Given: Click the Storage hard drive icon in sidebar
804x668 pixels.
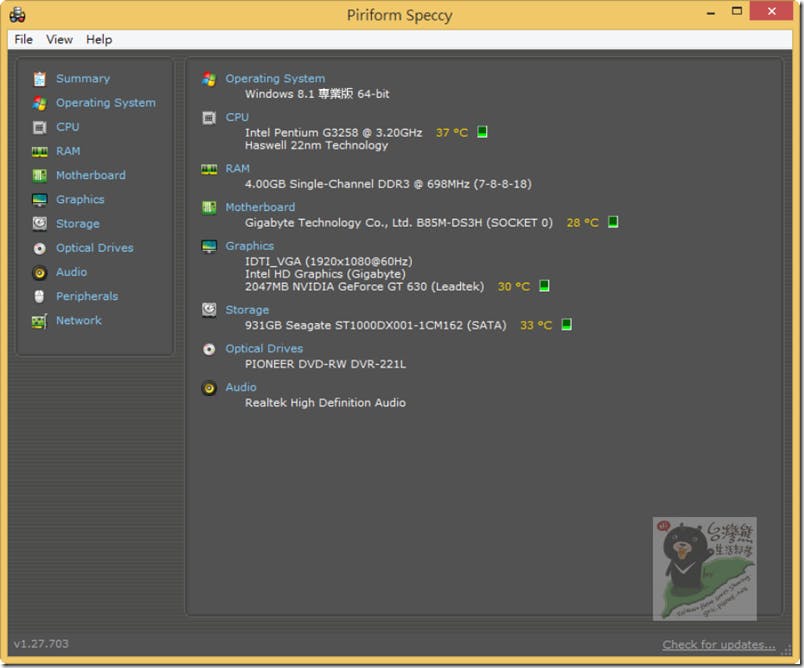Looking at the screenshot, I should point(39,224).
